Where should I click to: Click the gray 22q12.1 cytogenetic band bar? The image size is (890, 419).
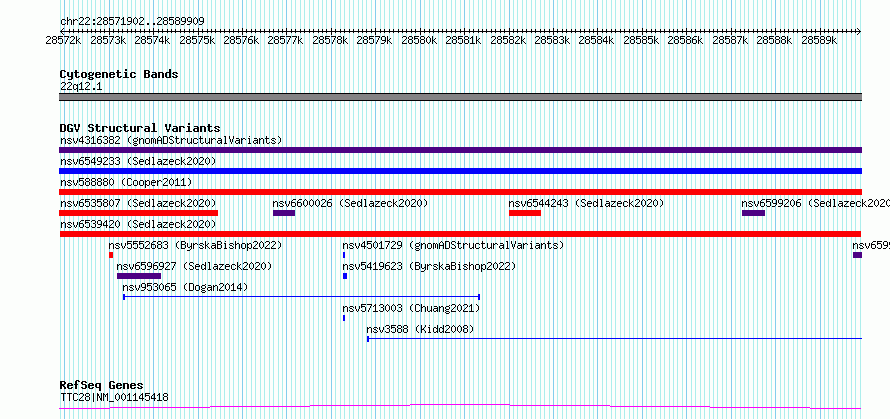pyautogui.click(x=460, y=97)
